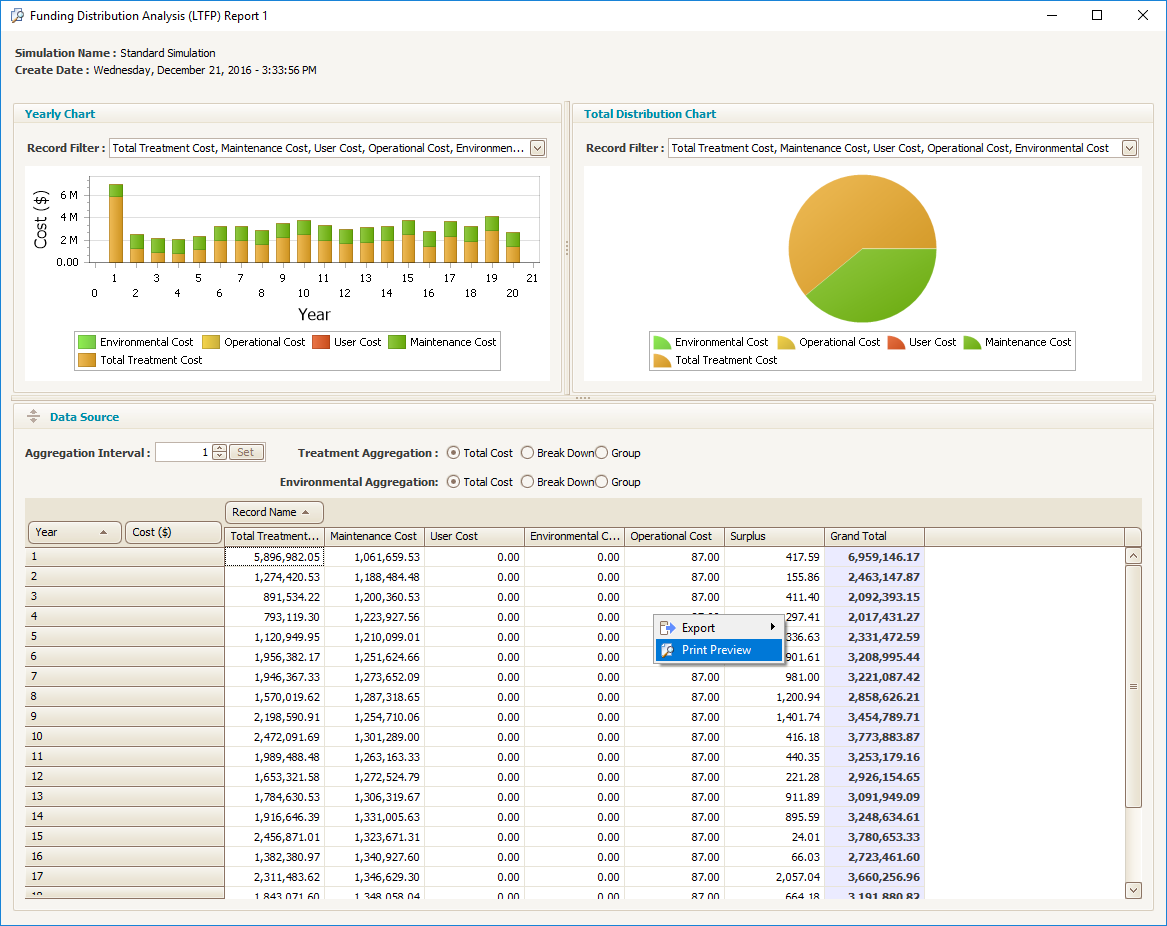
Task: Choose Print Preview from context menu
Action: (716, 650)
